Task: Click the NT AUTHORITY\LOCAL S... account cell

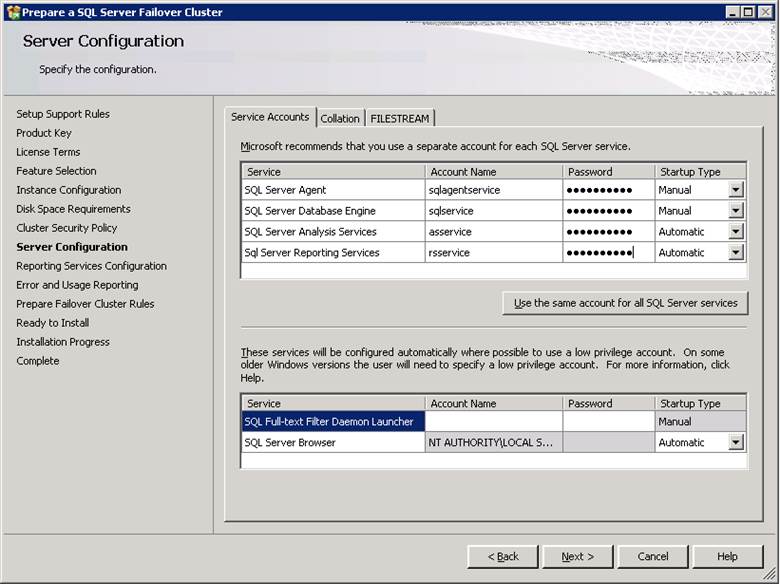Action: [x=493, y=442]
